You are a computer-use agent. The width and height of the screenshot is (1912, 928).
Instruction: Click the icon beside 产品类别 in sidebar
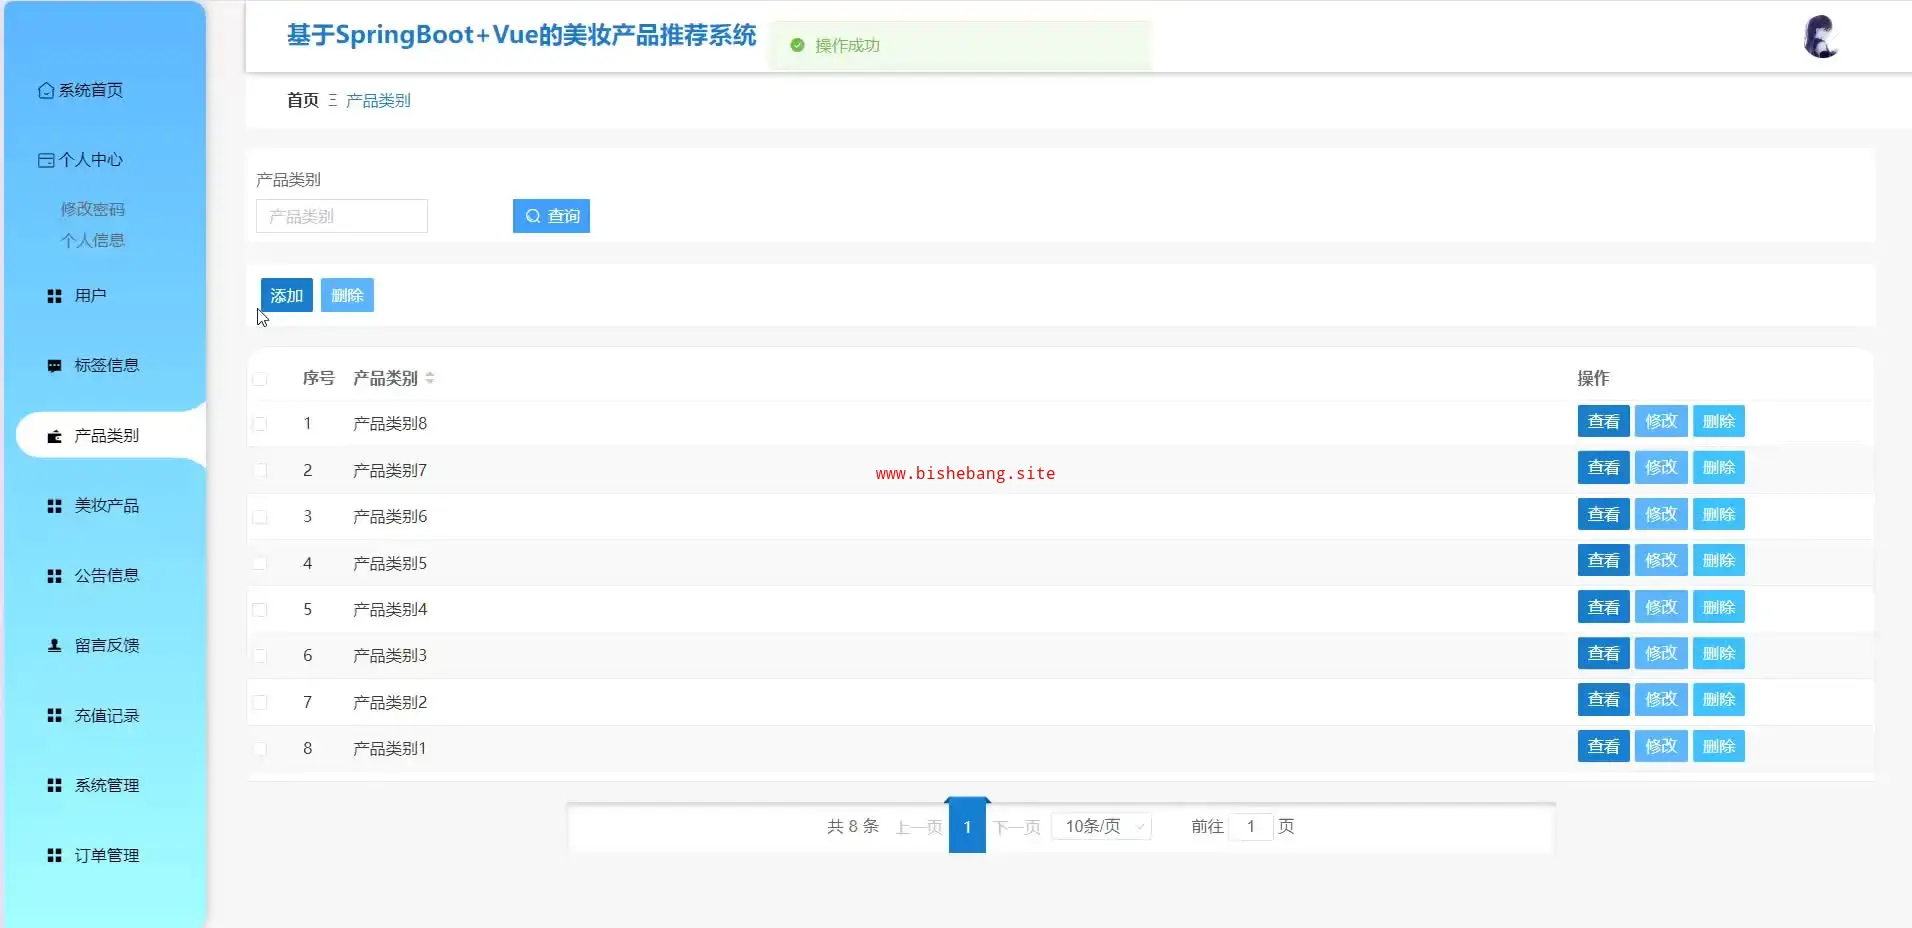(x=55, y=436)
